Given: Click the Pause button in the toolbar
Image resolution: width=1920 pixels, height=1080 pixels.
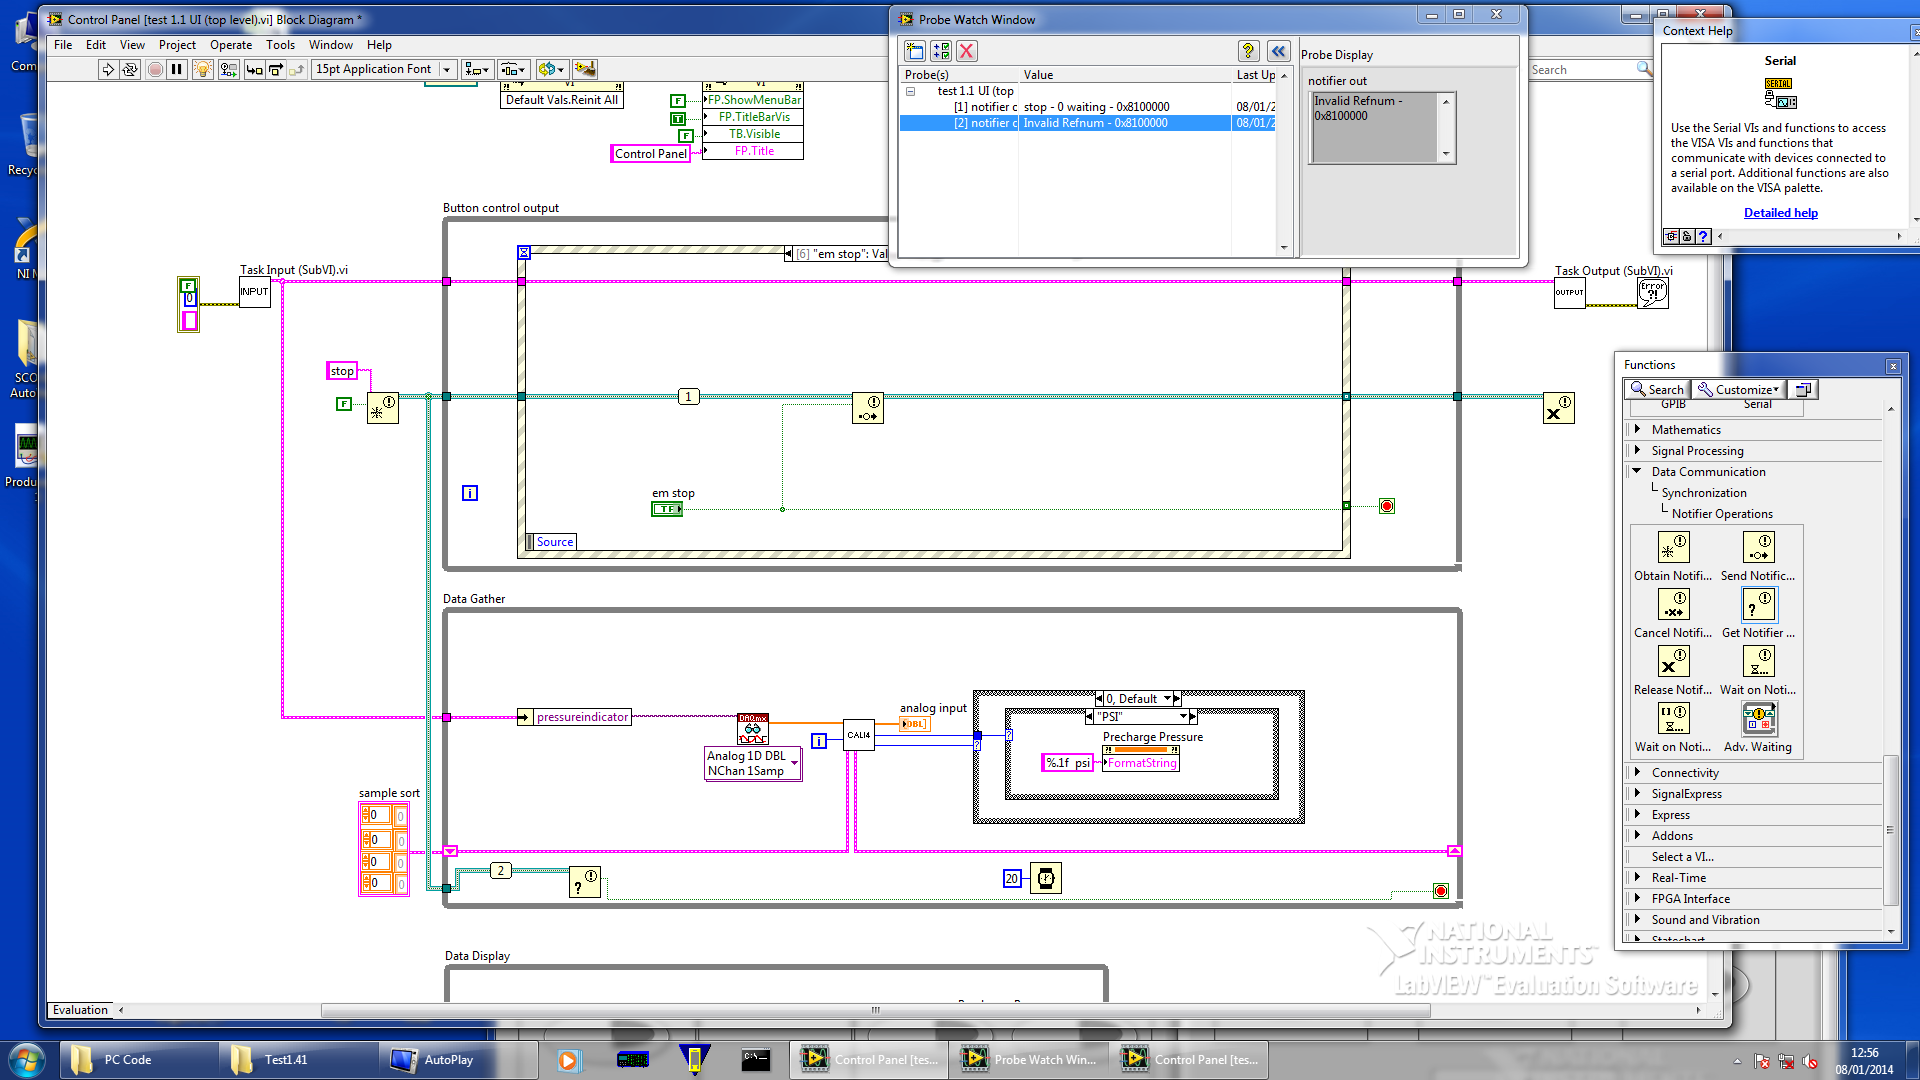Looking at the screenshot, I should point(177,69).
